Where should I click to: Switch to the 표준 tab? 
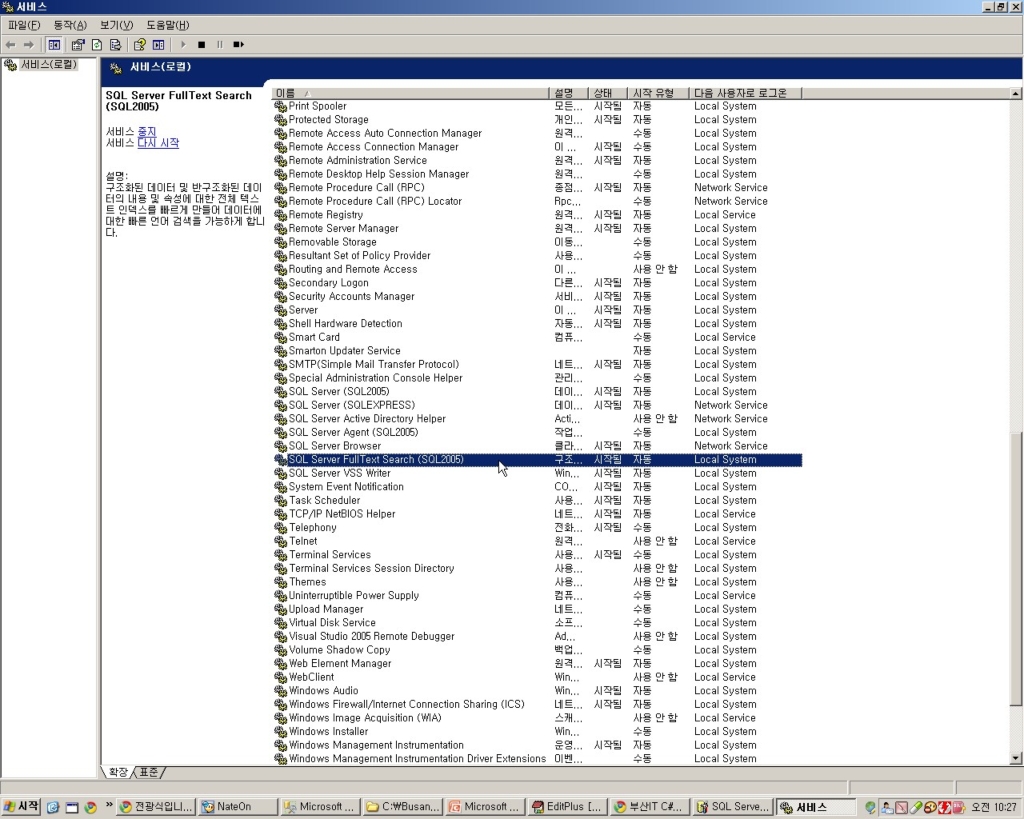tap(149, 773)
